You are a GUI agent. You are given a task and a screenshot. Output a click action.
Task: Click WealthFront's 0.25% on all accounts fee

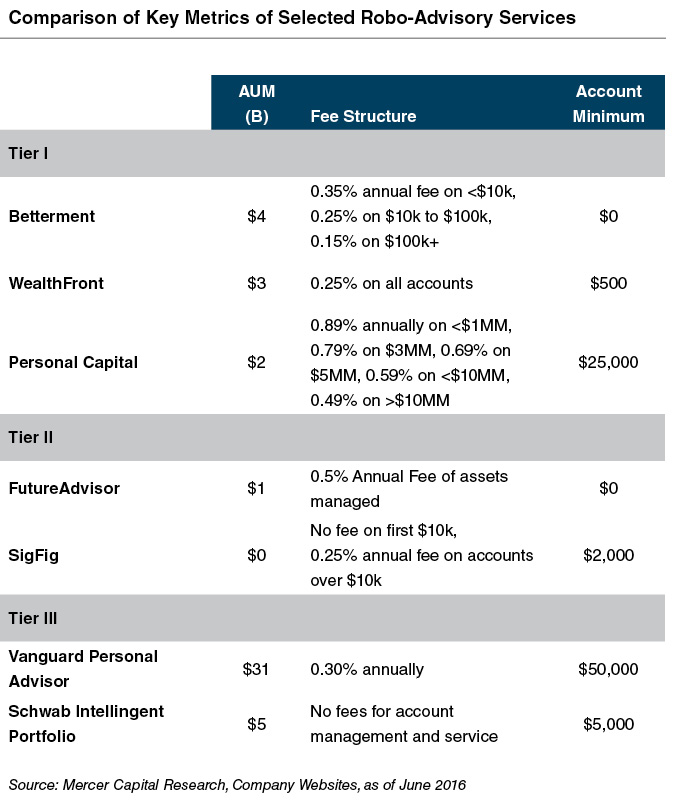click(391, 283)
